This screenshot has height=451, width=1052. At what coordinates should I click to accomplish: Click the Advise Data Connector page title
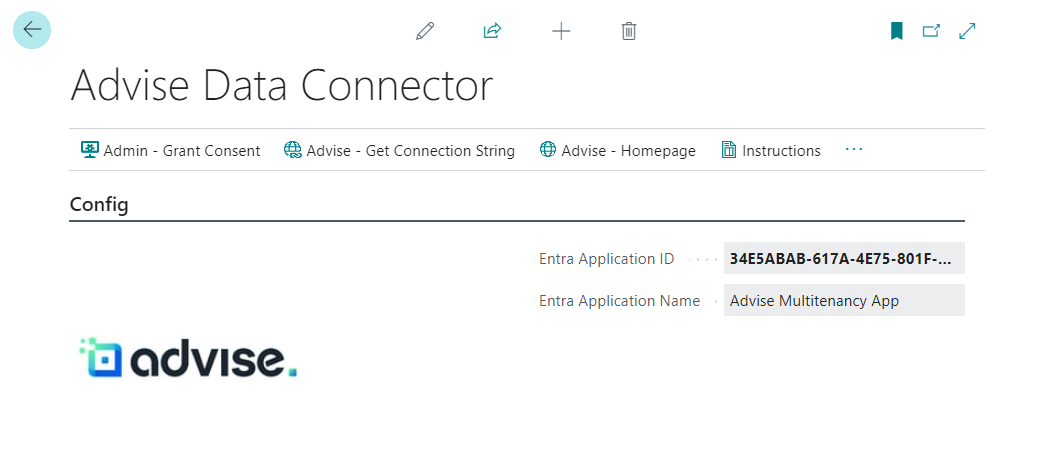pyautogui.click(x=281, y=86)
